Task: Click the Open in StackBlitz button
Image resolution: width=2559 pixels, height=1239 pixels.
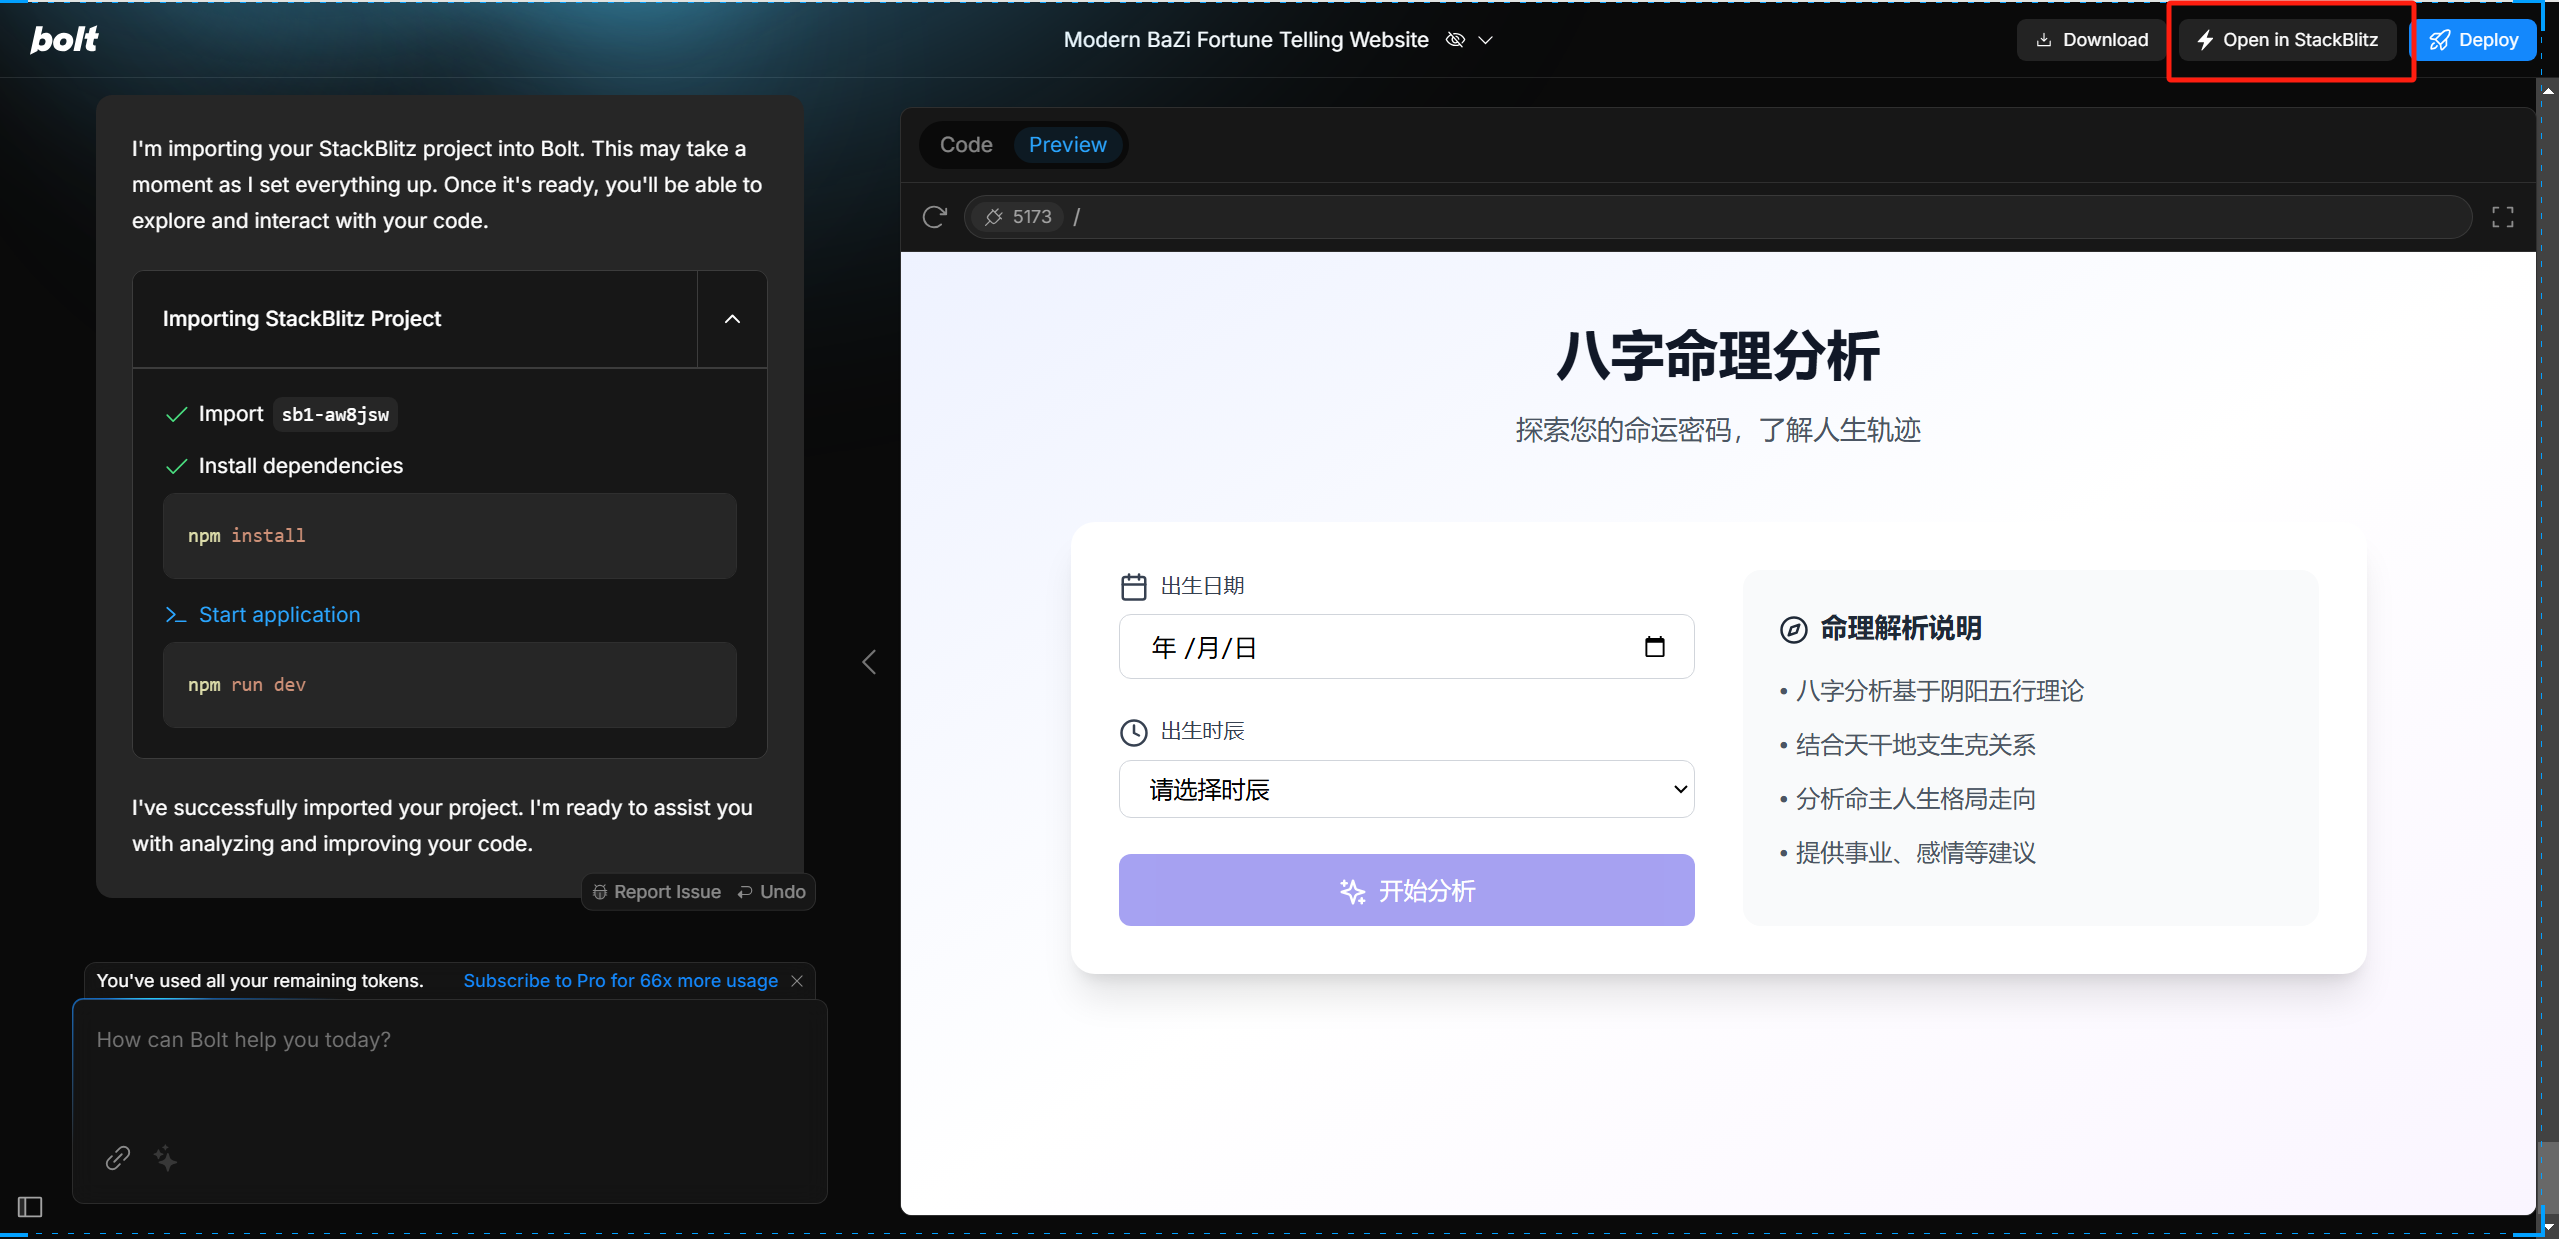Action: click(x=2287, y=39)
